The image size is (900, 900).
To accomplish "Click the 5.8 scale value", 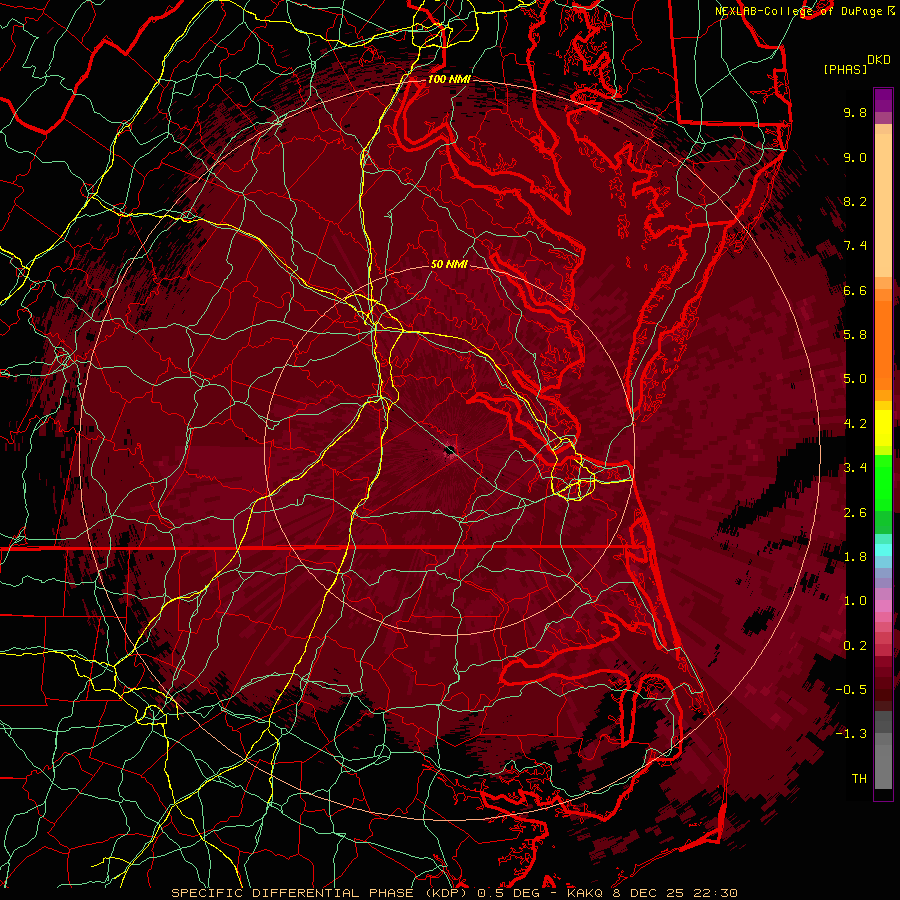I will 855,335.
